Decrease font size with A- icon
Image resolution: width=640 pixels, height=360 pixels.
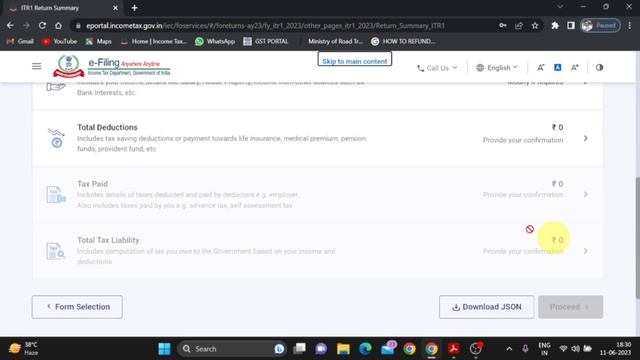(540, 68)
